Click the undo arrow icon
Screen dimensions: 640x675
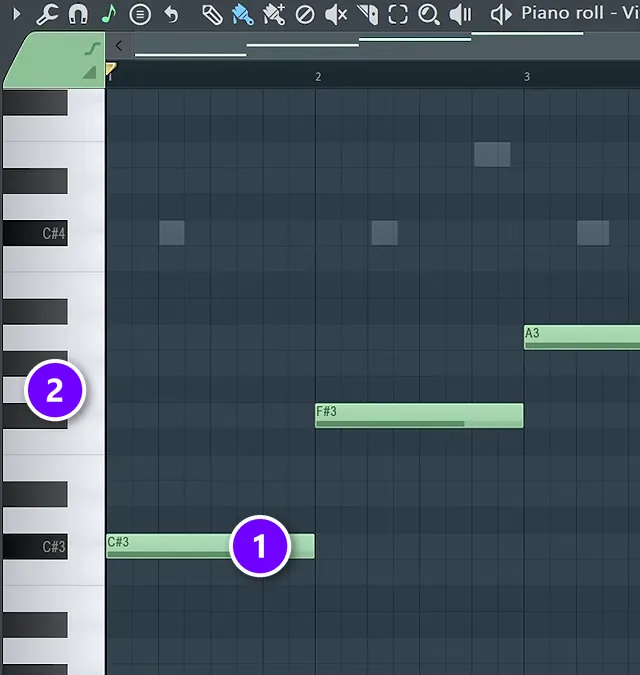pos(171,15)
